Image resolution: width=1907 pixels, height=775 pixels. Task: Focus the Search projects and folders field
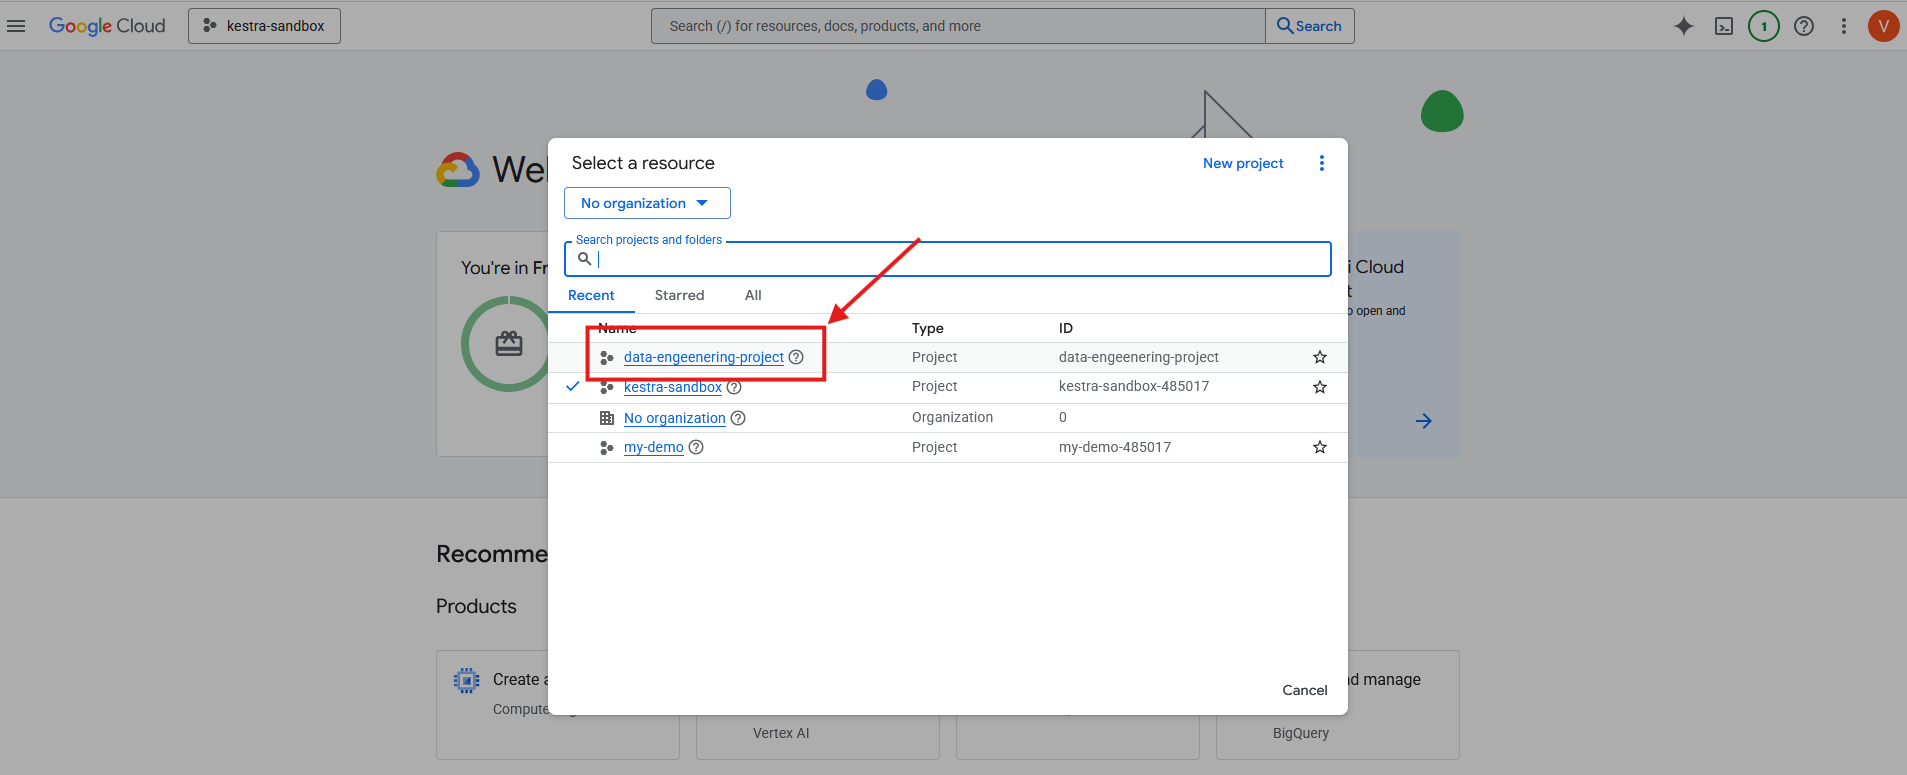tap(960, 259)
